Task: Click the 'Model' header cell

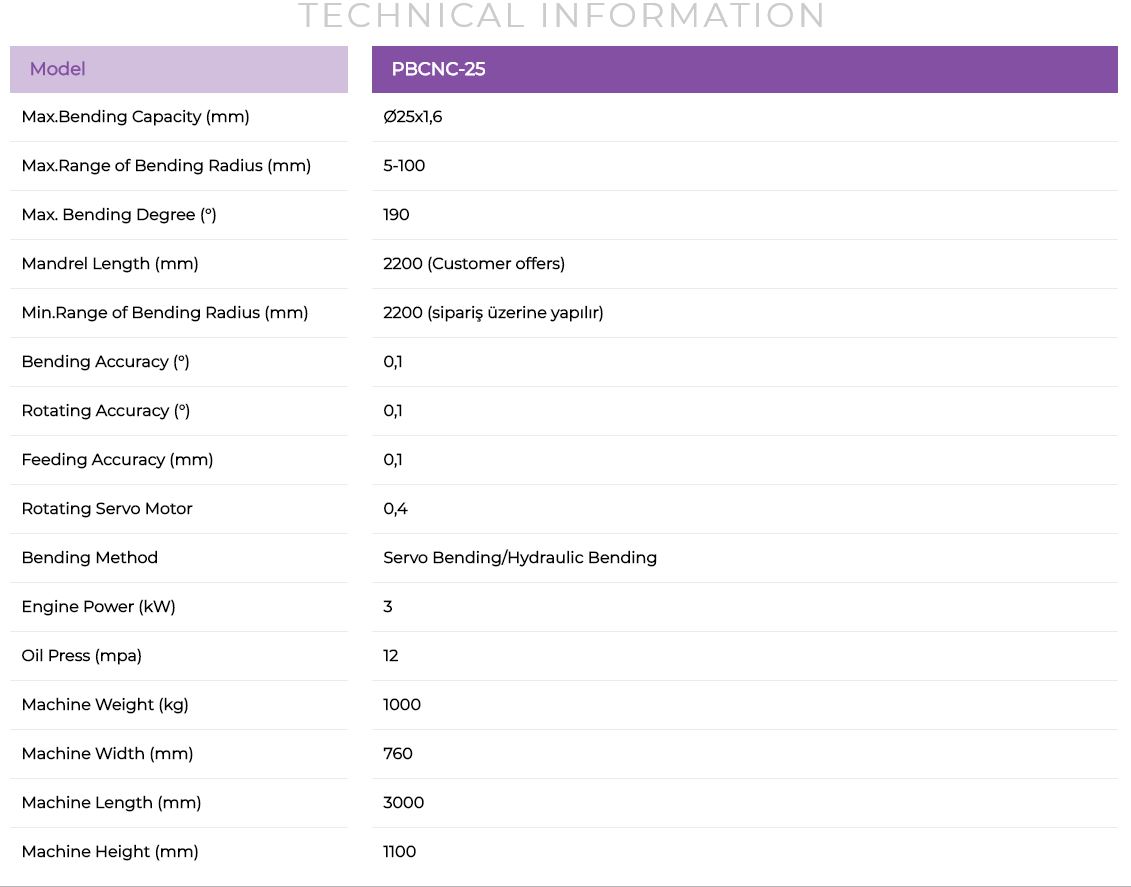Action: tap(179, 69)
